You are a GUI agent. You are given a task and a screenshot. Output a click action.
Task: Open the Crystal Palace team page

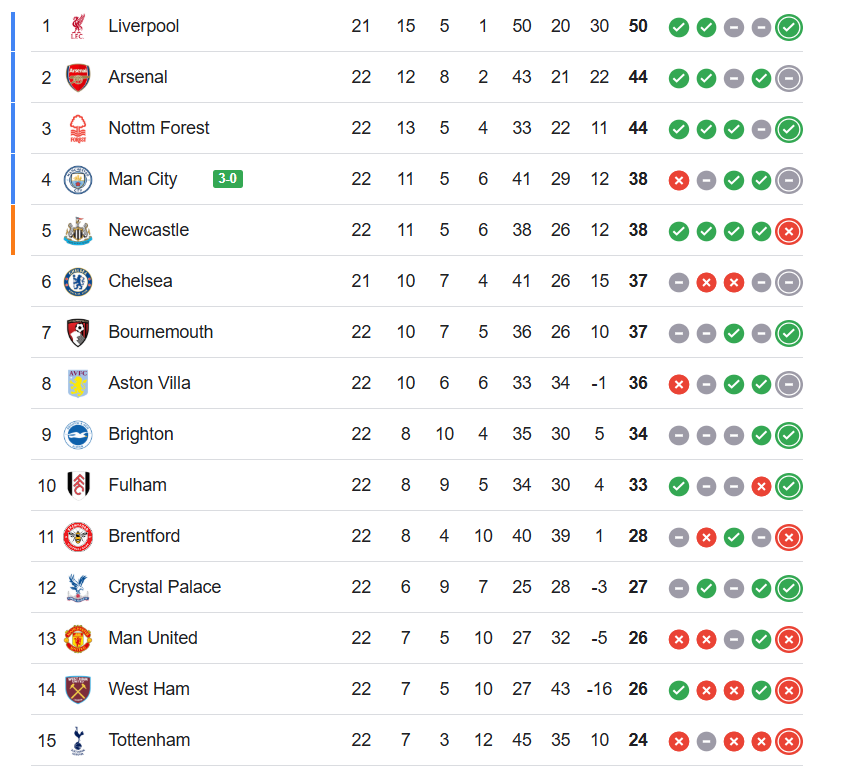click(x=164, y=587)
